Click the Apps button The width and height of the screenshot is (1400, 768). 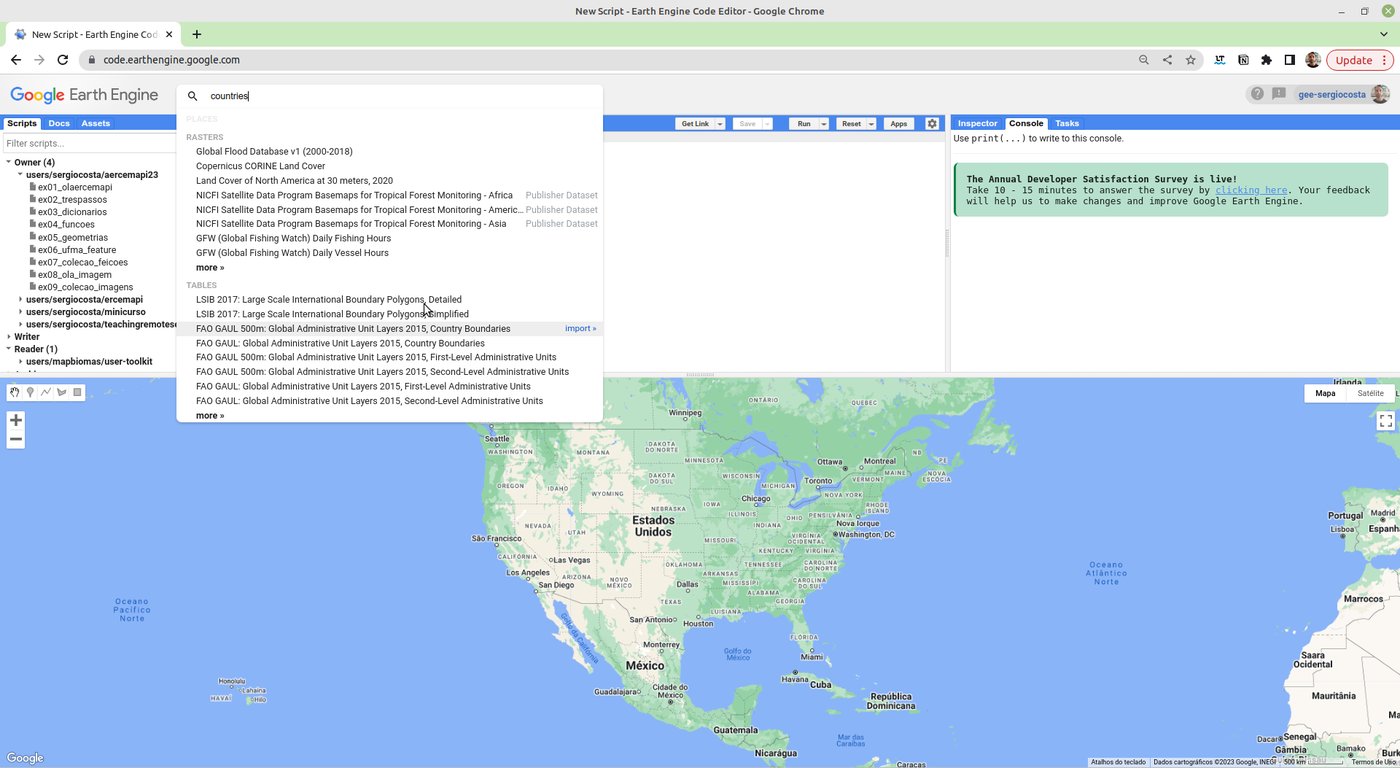pyautogui.click(x=899, y=124)
